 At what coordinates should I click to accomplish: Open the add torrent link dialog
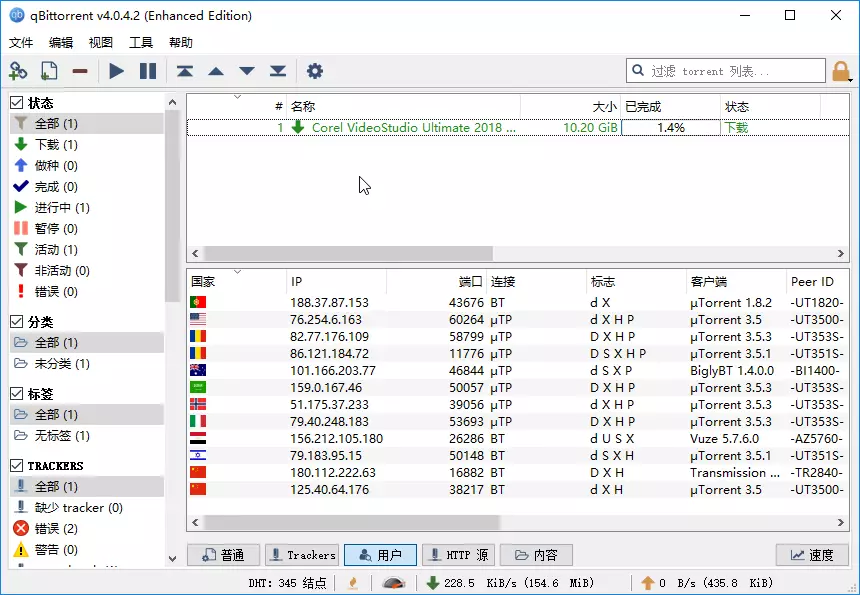point(20,71)
